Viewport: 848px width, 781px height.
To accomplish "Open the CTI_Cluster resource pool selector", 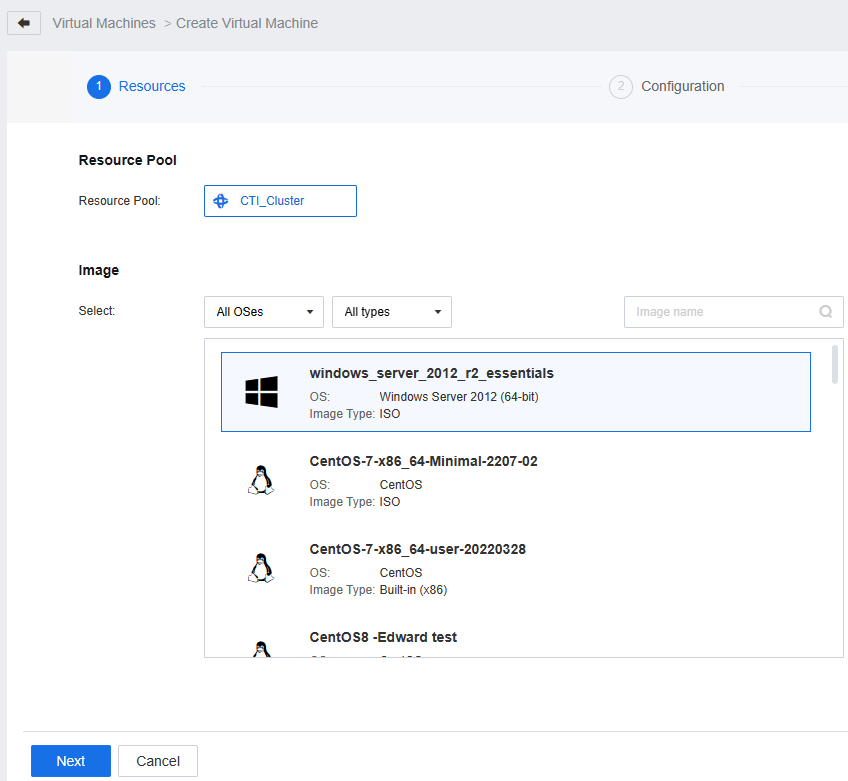I will pos(280,201).
